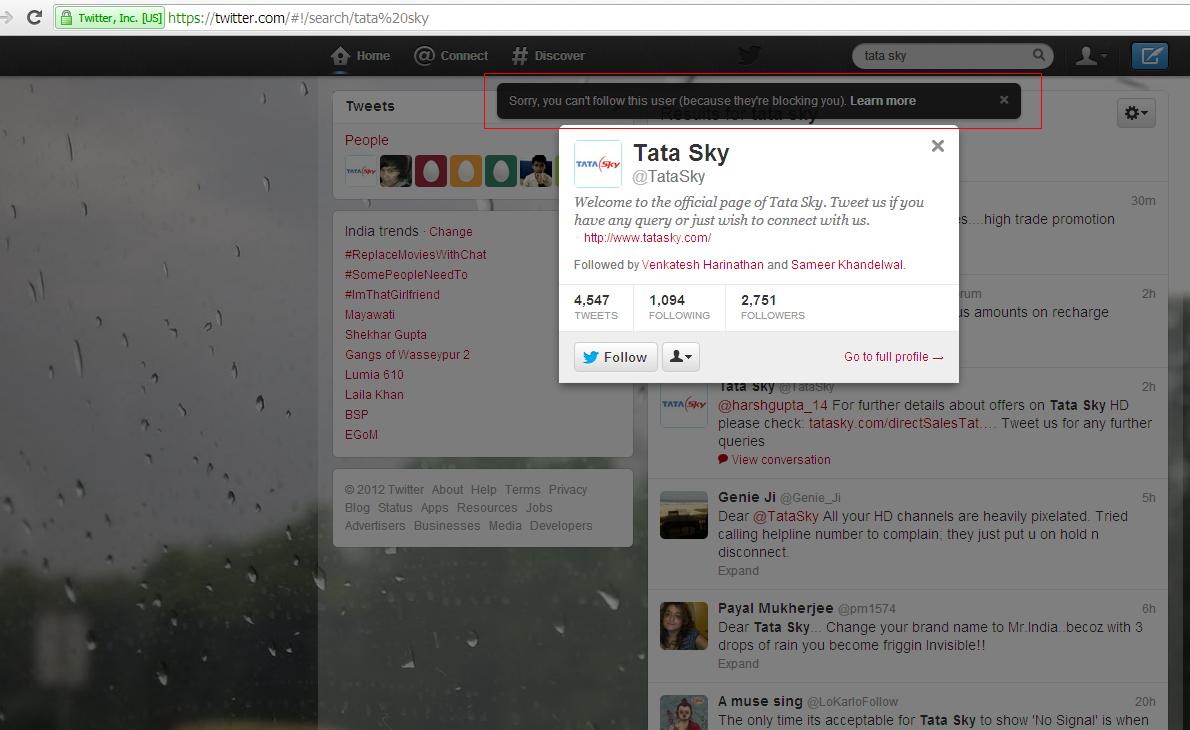
Task: Close the Tata Sky profile popup
Action: tap(937, 146)
